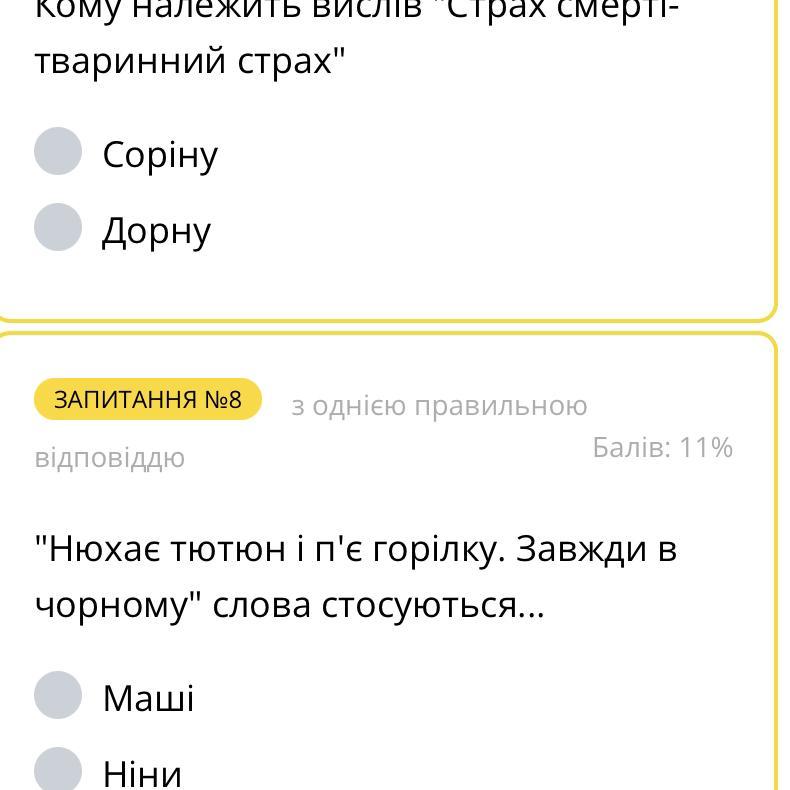Choose the Дорну radio button

(x=58, y=227)
